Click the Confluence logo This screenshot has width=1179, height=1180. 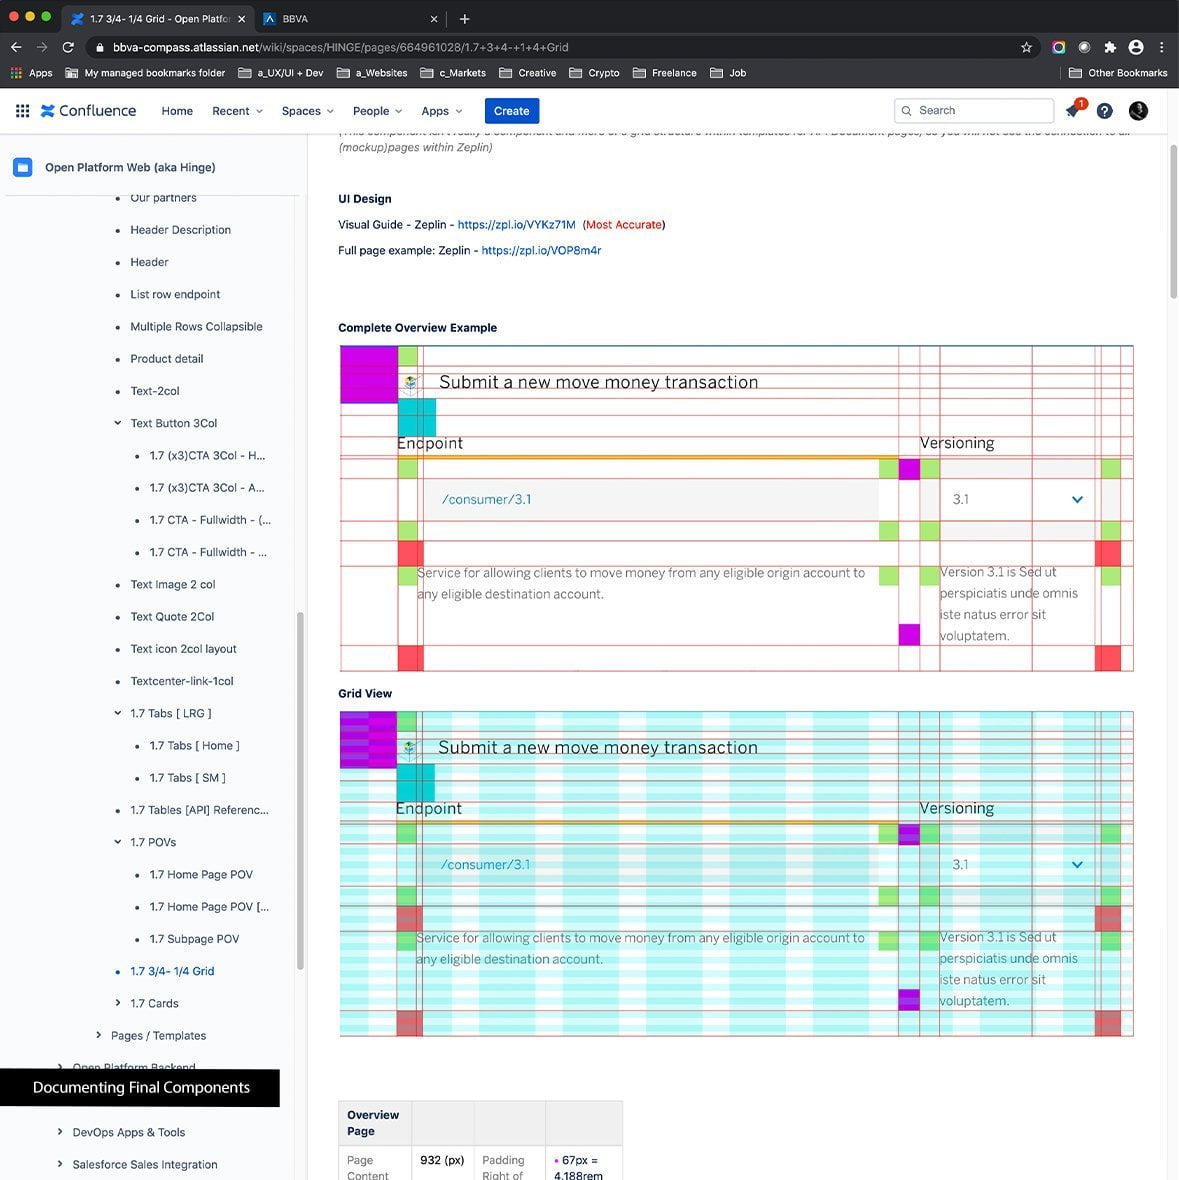click(88, 111)
